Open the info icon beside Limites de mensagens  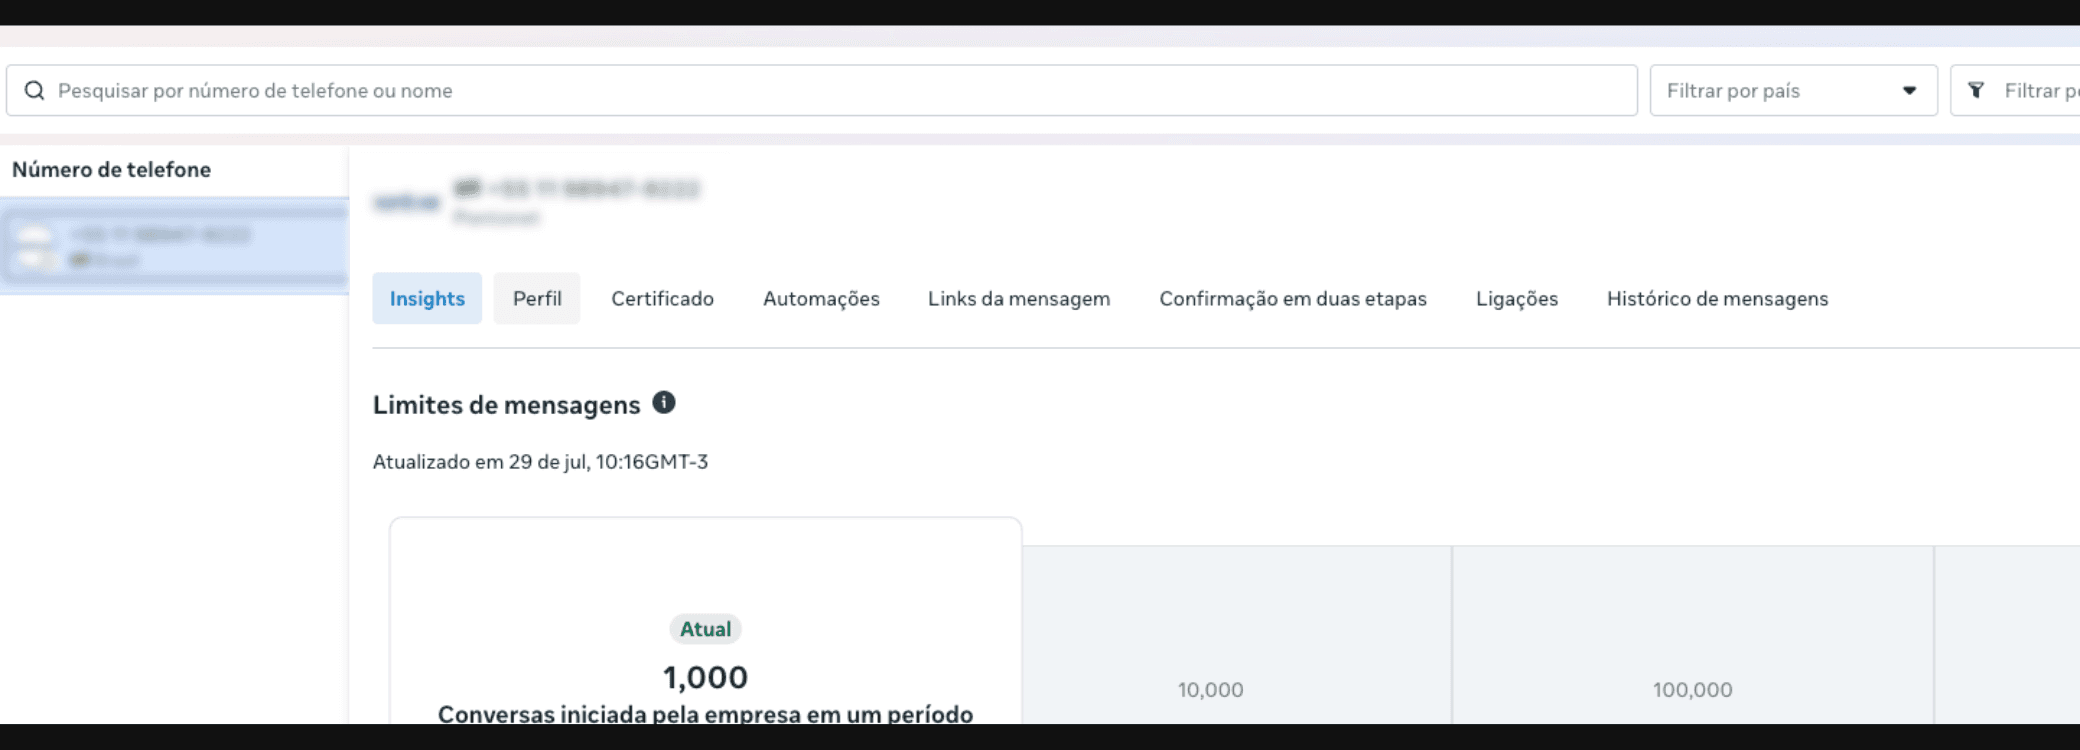pyautogui.click(x=664, y=403)
